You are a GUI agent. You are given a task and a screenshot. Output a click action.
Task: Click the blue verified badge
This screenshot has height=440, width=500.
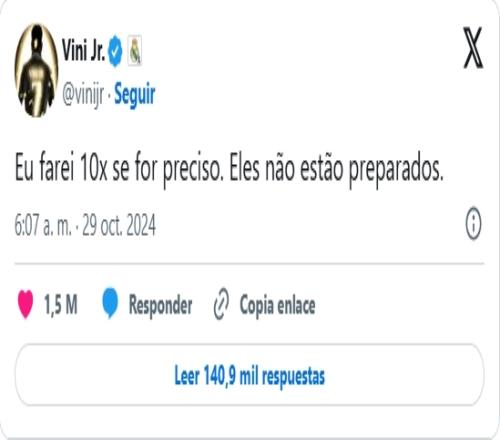[x=115, y=51]
